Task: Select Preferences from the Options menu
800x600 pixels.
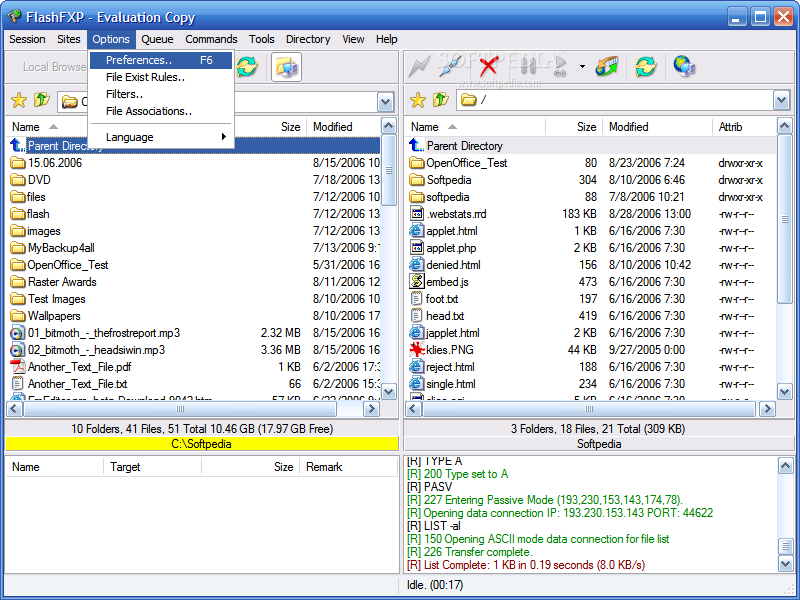Action: [139, 60]
